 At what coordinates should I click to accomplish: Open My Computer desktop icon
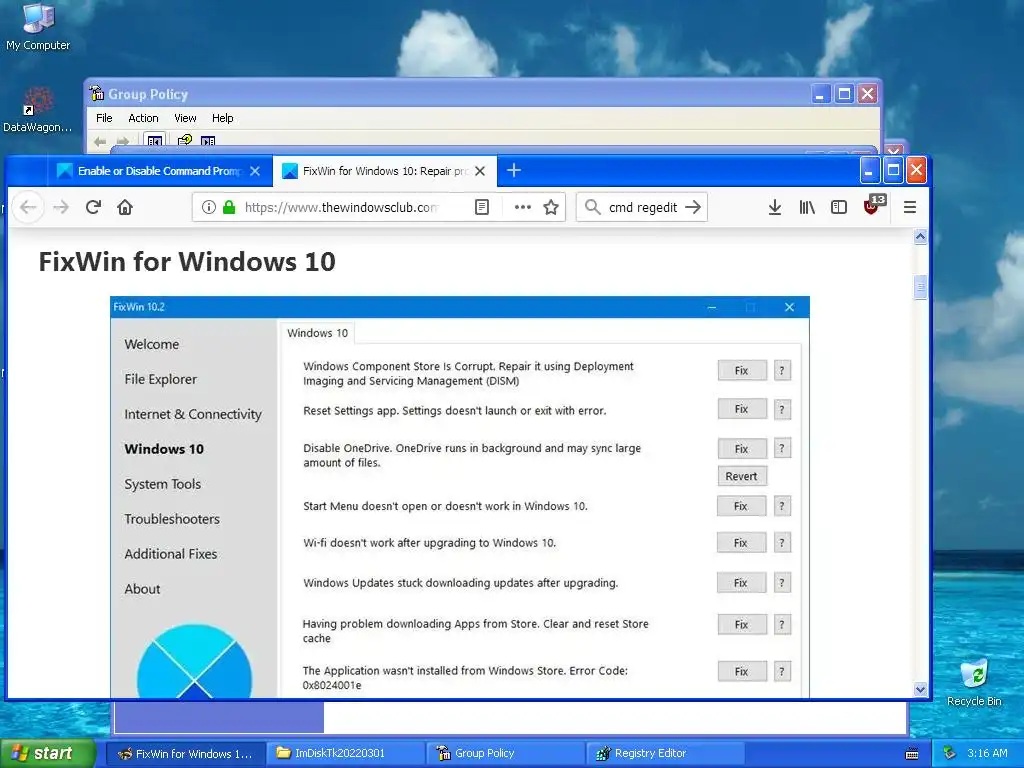click(x=38, y=27)
